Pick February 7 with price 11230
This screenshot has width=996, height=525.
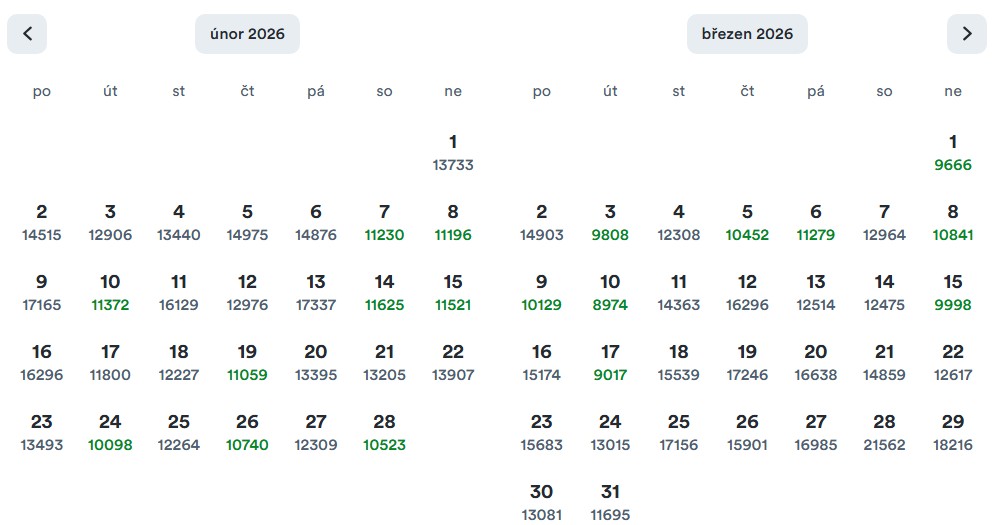coord(385,222)
